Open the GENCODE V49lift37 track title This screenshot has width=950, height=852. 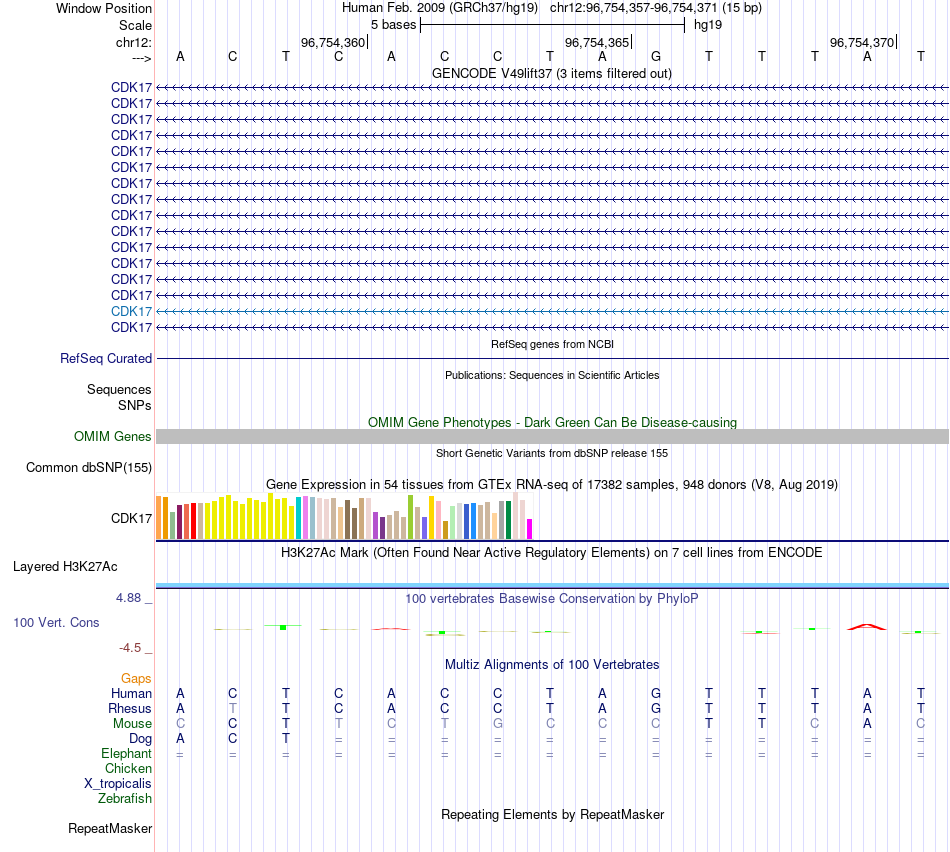point(551,73)
